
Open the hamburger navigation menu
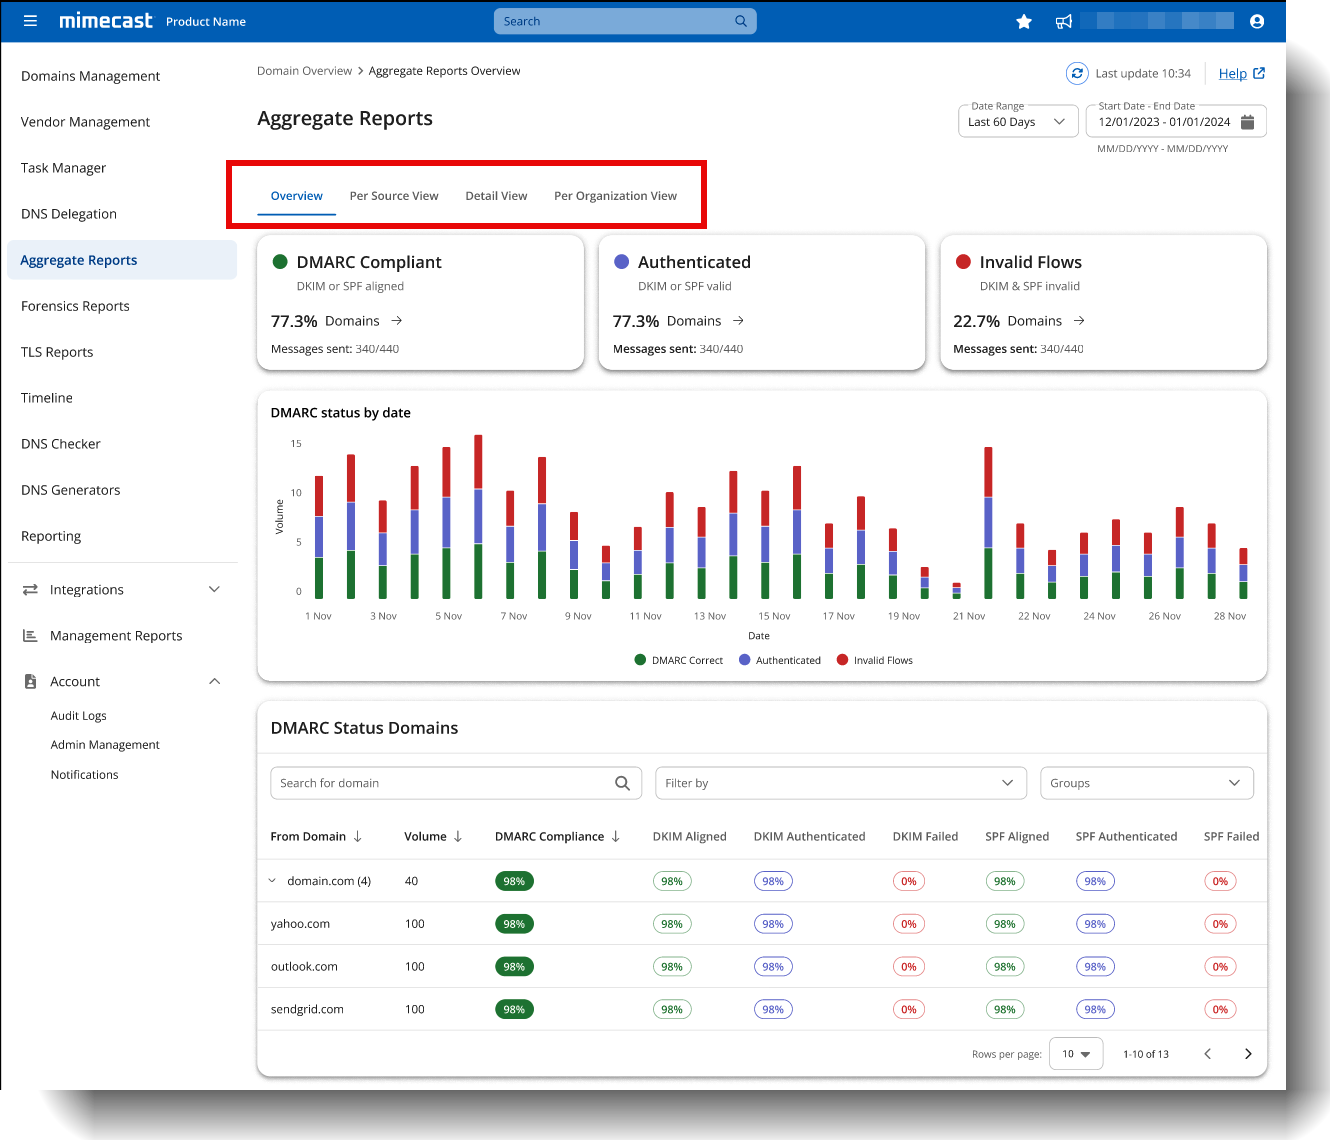click(30, 21)
